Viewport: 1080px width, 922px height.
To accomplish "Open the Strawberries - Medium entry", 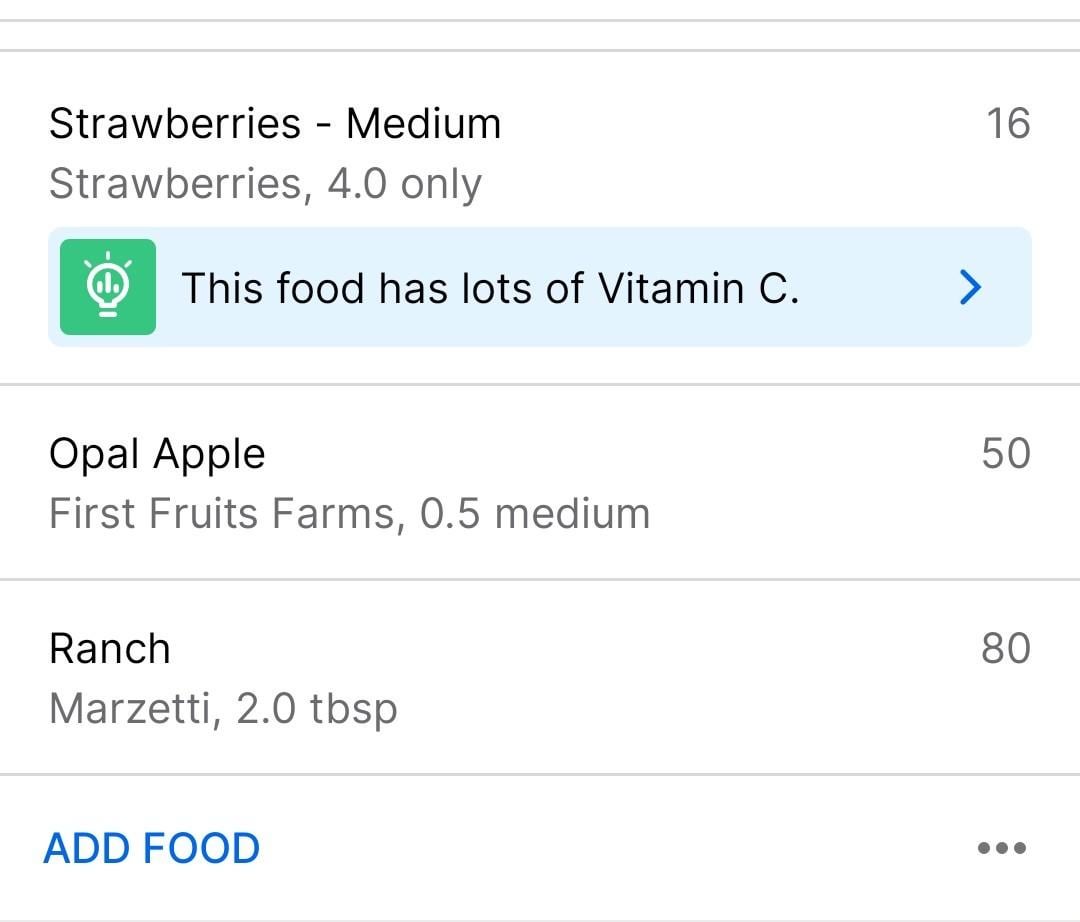I will pyautogui.click(x=540, y=217).
